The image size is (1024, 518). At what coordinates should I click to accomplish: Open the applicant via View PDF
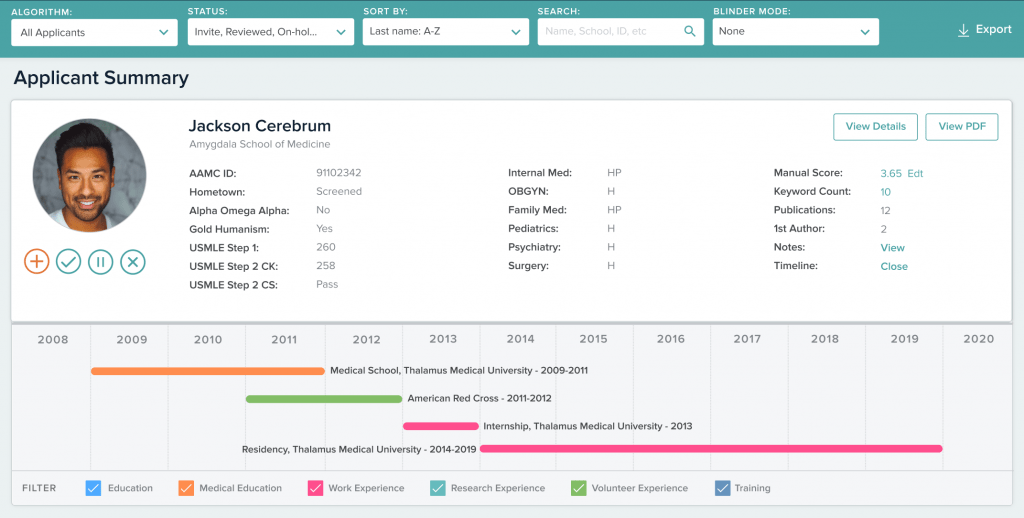pos(961,127)
